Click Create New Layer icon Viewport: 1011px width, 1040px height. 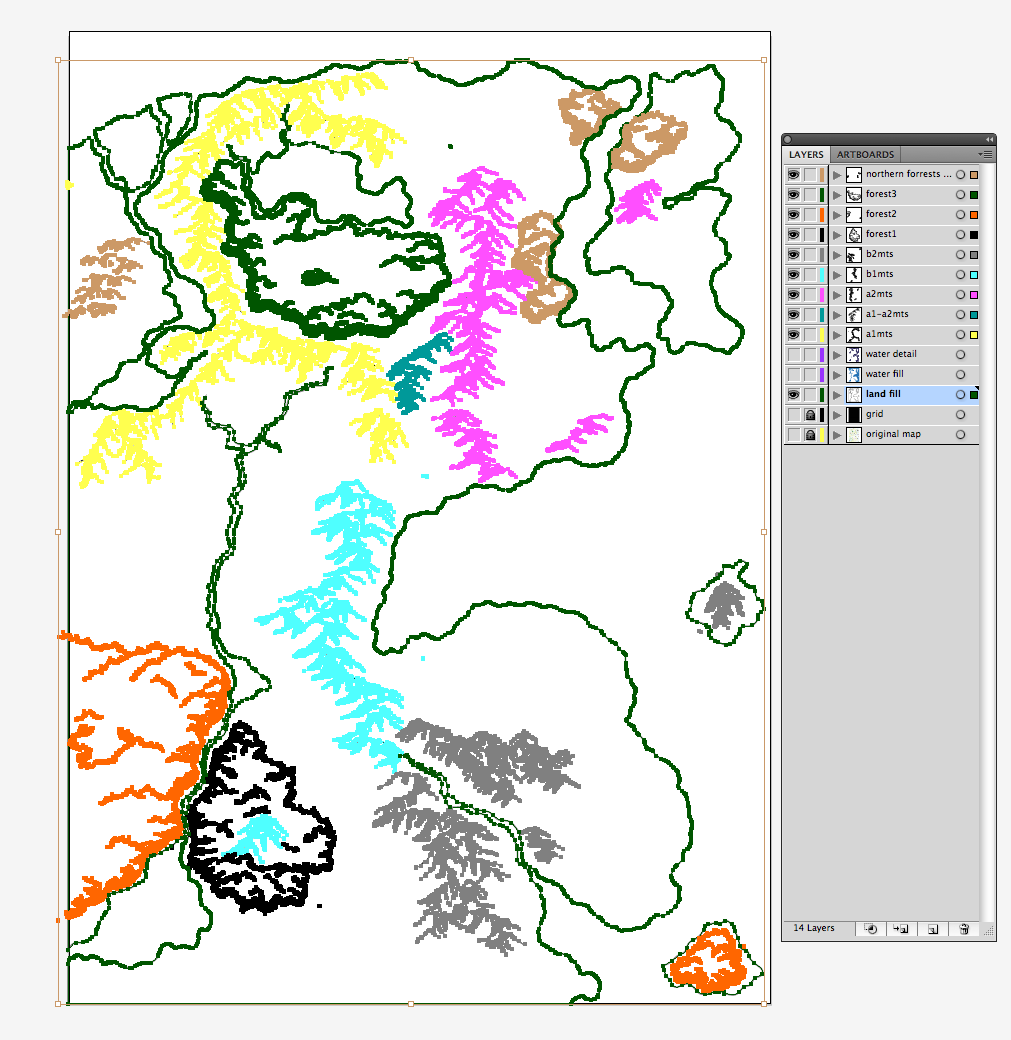[933, 929]
